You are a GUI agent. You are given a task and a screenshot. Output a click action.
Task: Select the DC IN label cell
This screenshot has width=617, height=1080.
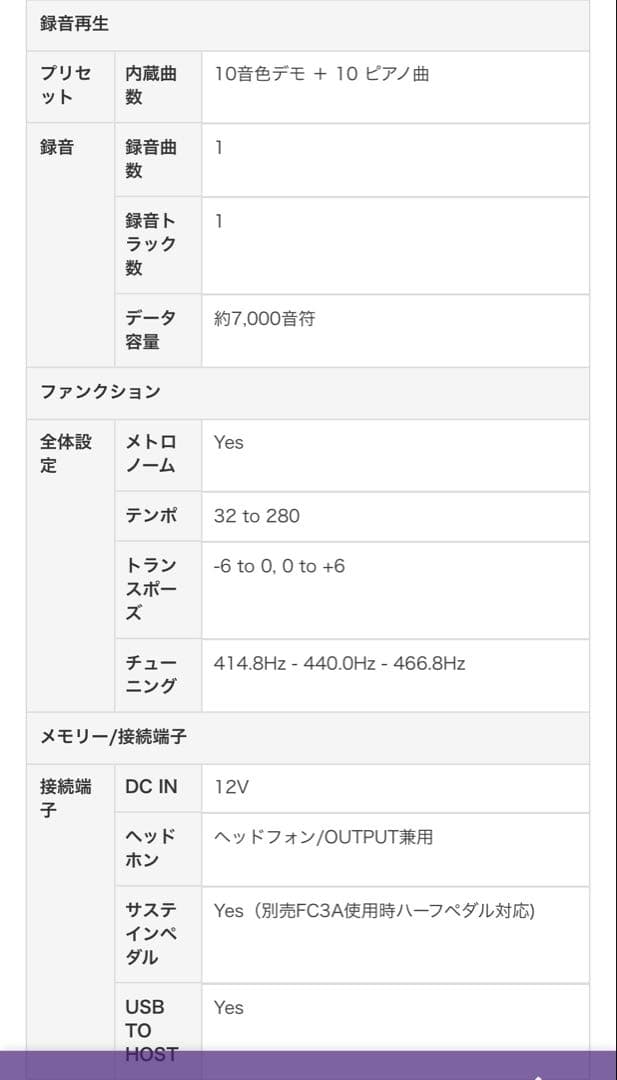151,787
